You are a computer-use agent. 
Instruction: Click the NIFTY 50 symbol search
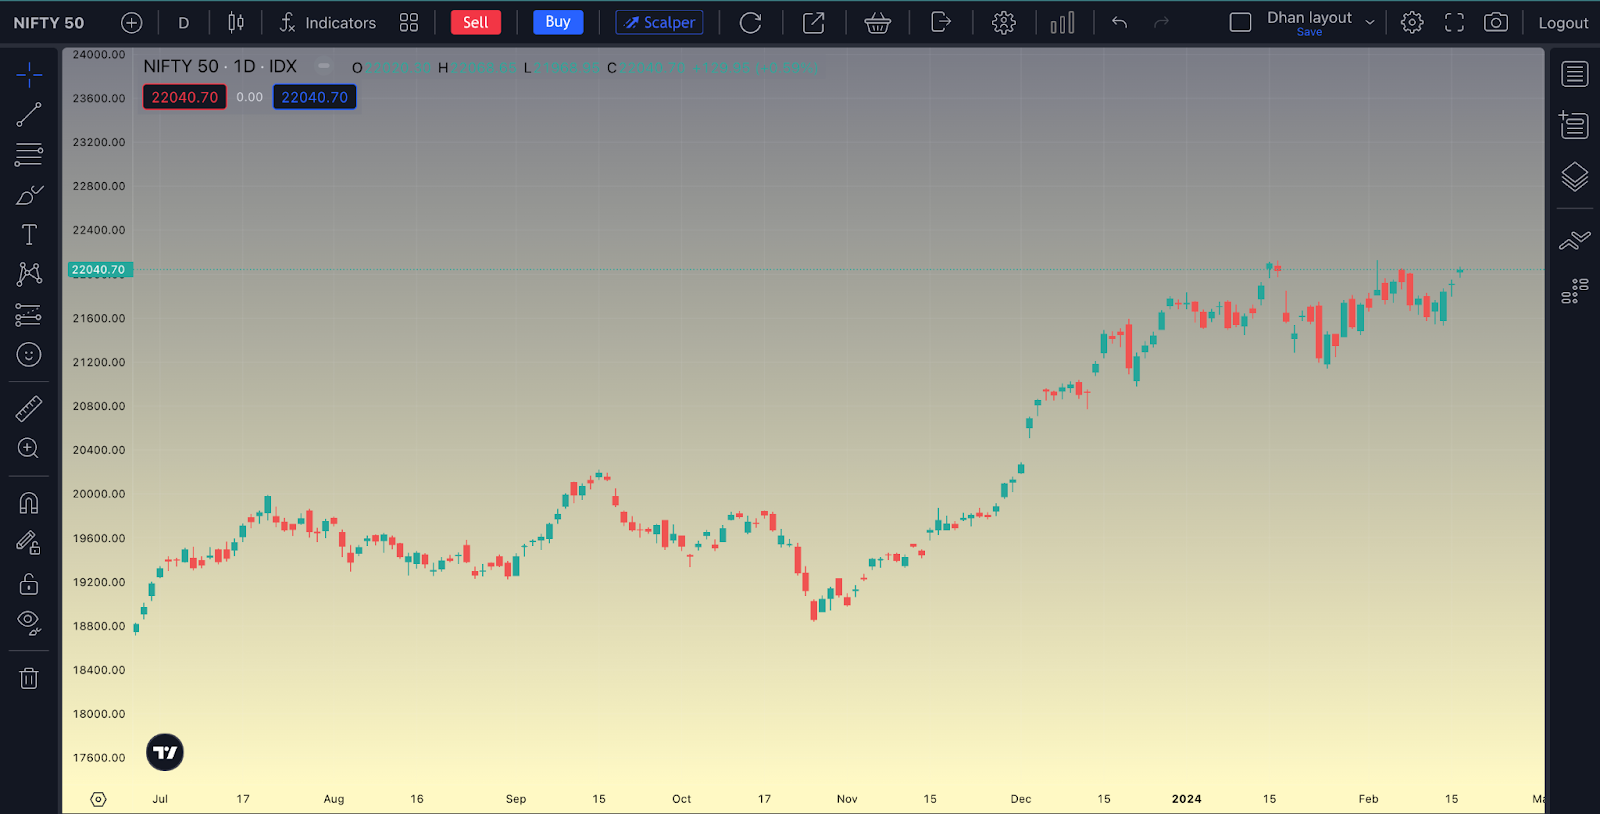tap(49, 23)
